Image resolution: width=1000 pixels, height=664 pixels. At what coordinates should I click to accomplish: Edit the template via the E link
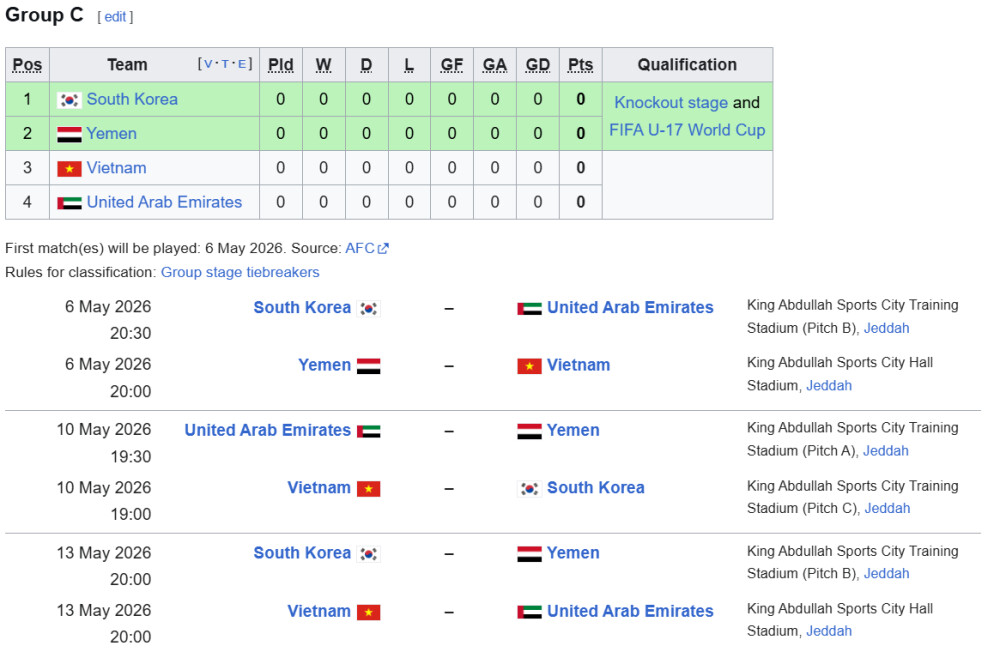pos(241,64)
